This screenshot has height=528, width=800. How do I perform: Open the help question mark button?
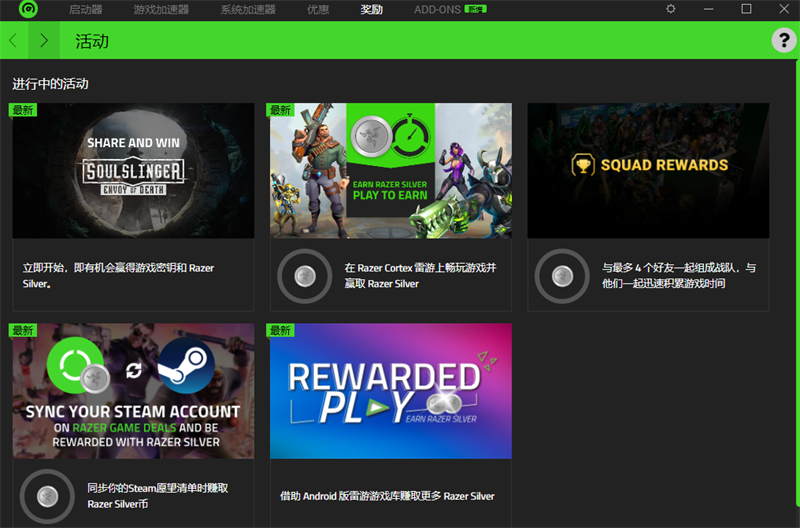(784, 40)
